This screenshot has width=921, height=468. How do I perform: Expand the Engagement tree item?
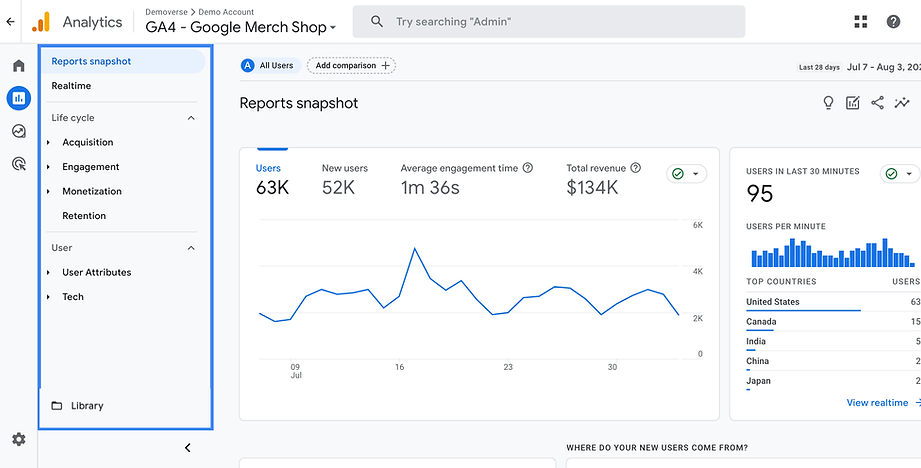[x=49, y=167]
